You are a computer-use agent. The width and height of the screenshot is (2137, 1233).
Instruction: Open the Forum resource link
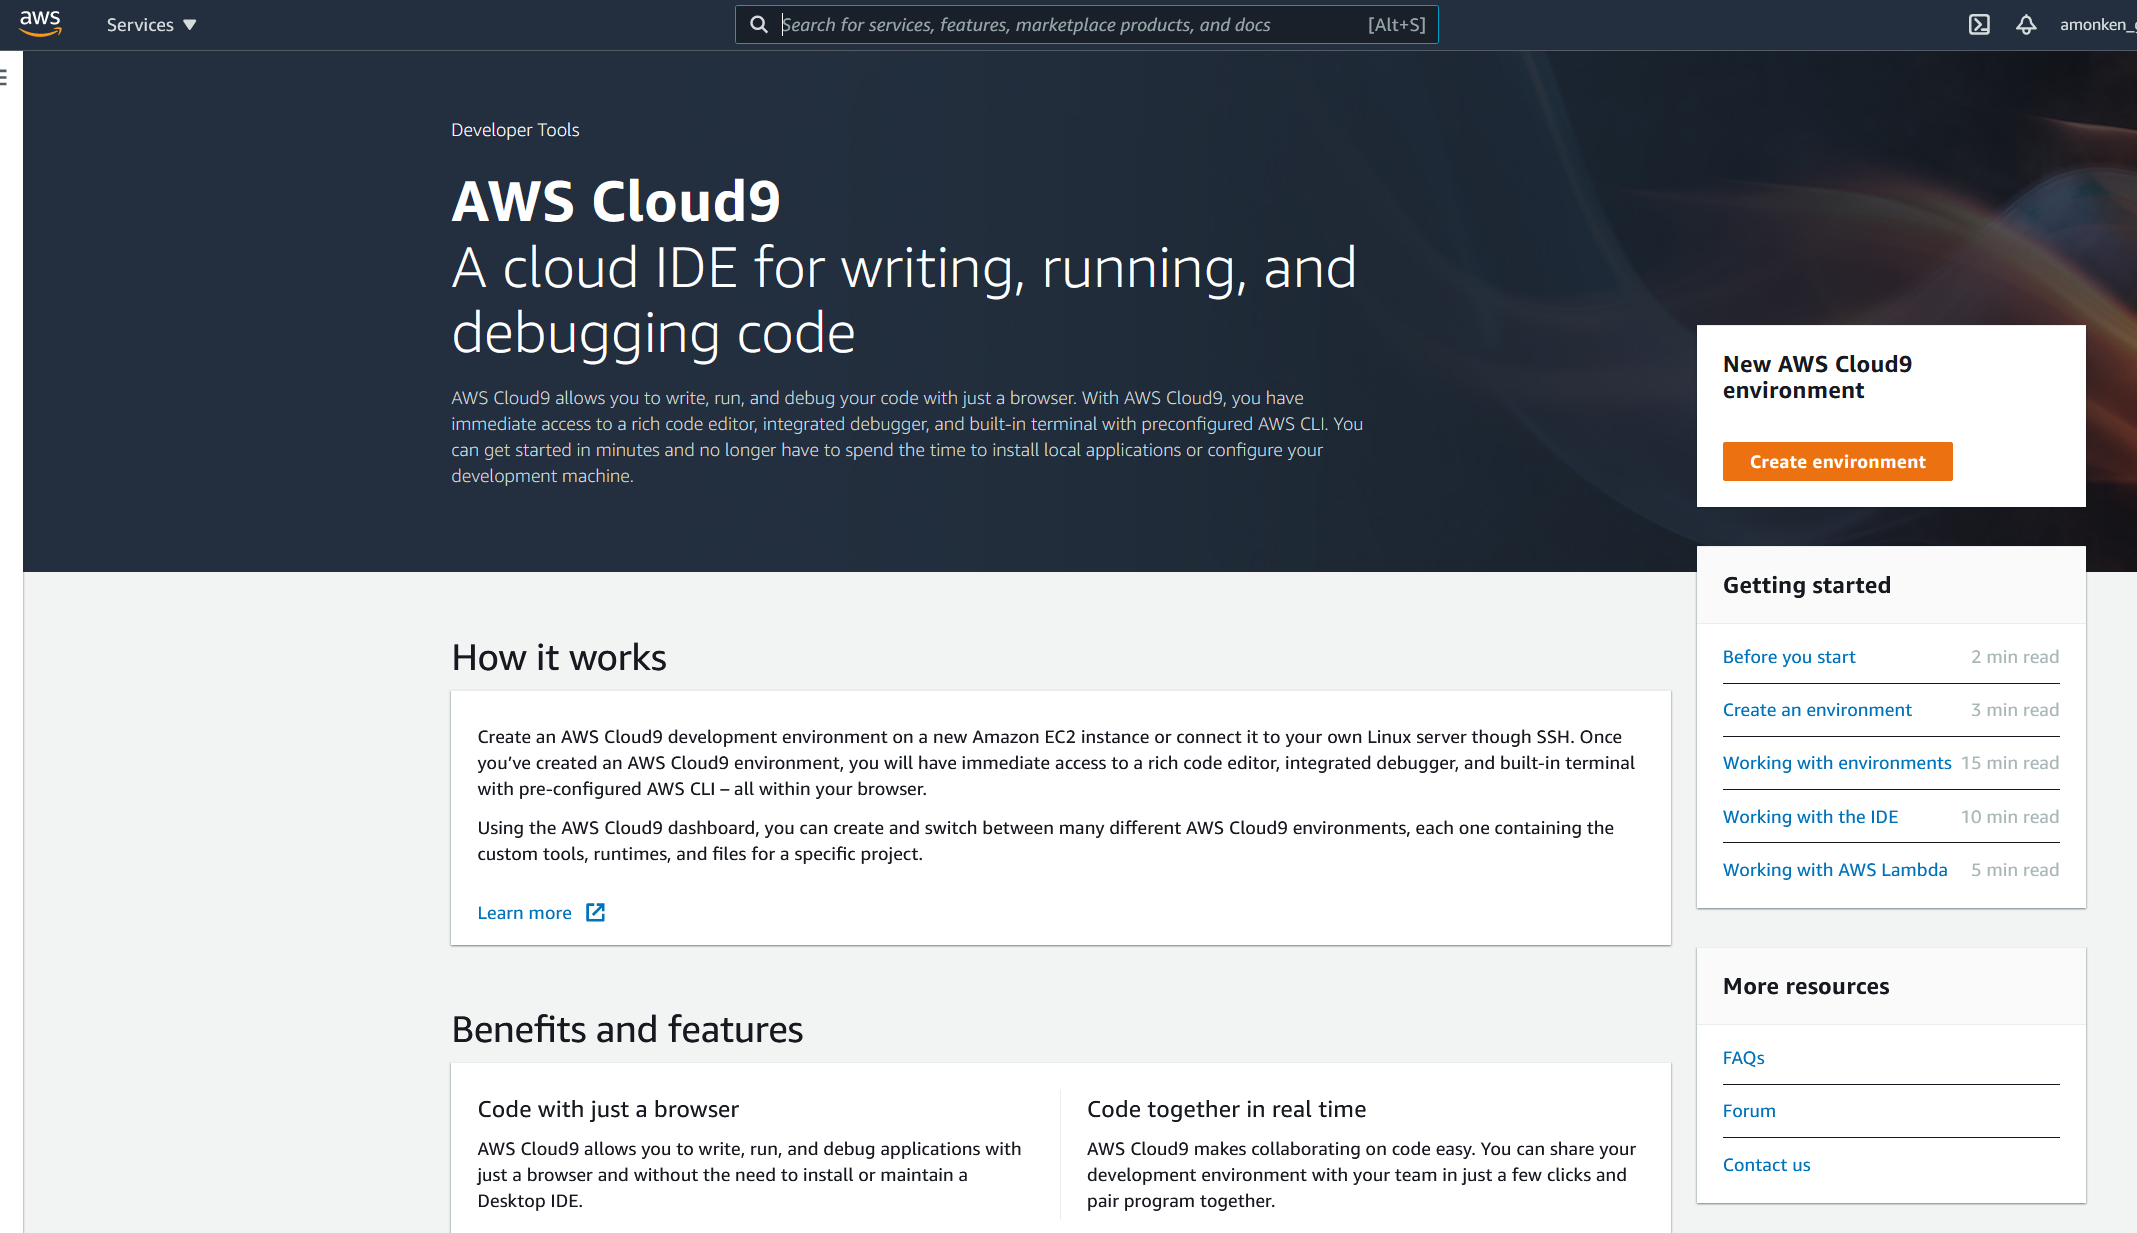[x=1749, y=1111]
